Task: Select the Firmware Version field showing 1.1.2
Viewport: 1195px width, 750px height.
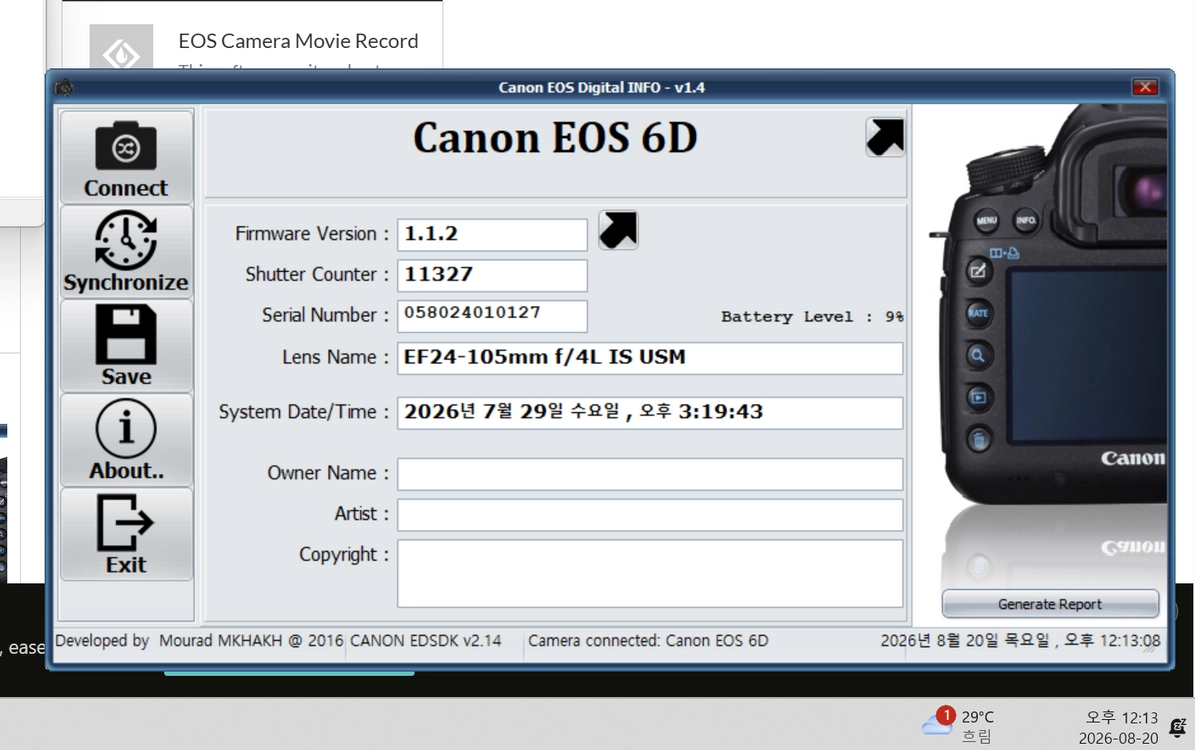Action: (x=492, y=235)
